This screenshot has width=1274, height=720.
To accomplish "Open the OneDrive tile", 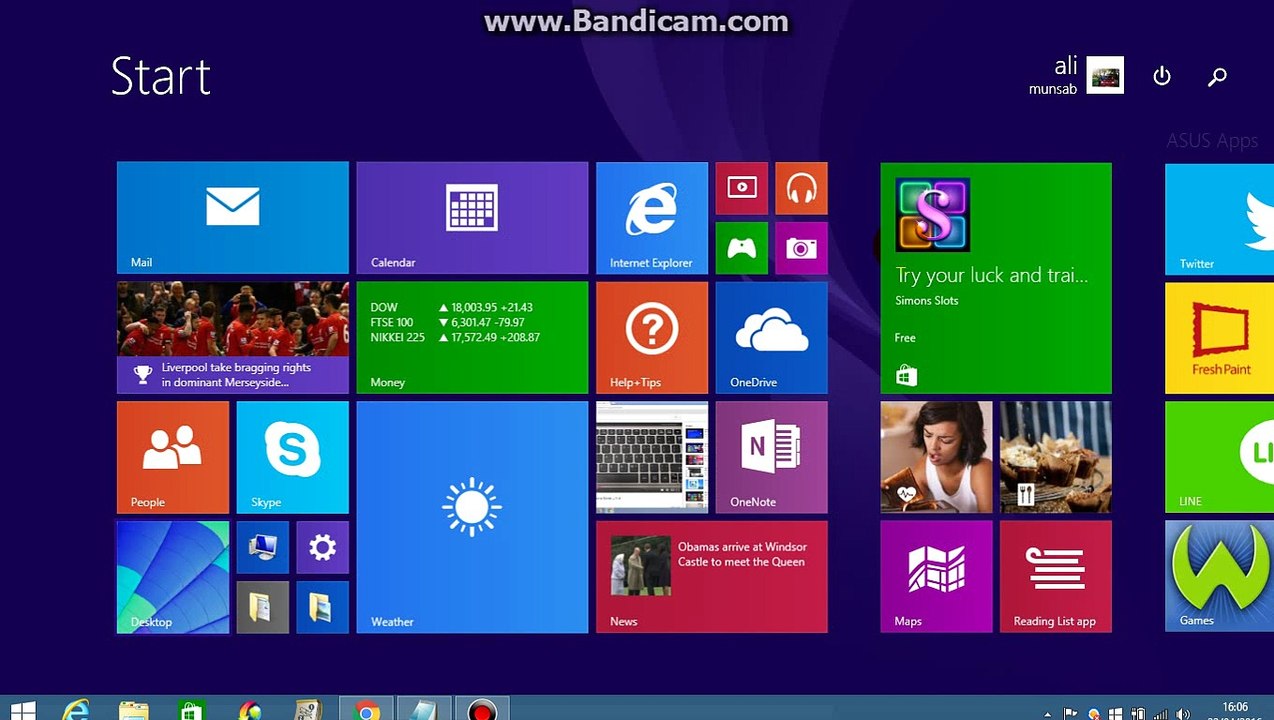I will 772,338.
